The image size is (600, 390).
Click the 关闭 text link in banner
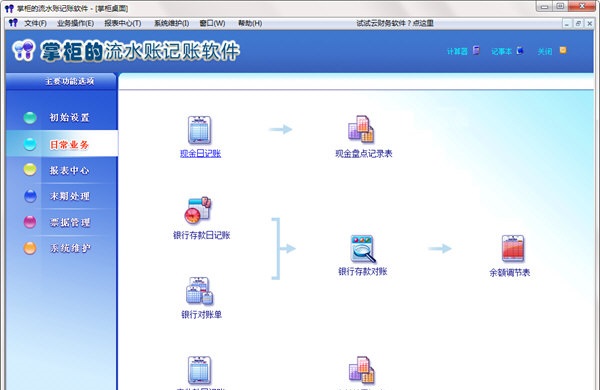coord(545,51)
